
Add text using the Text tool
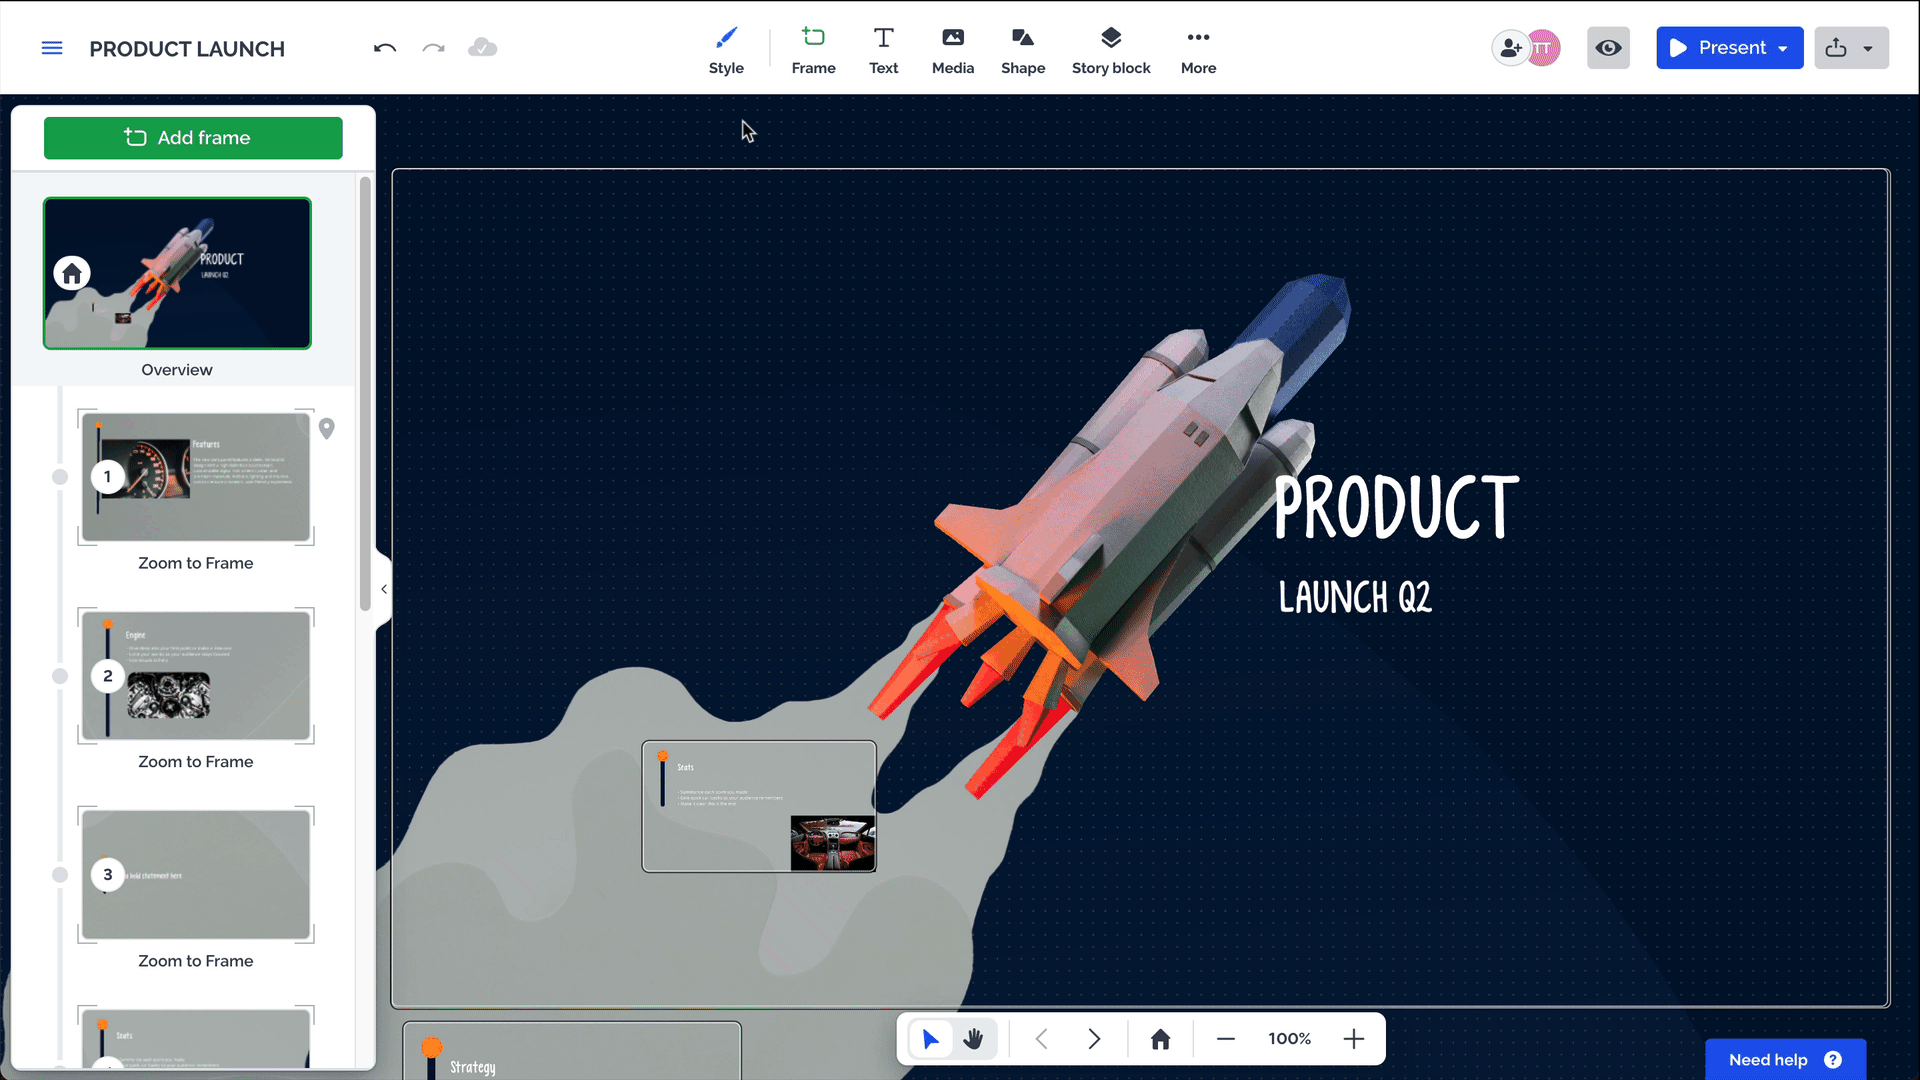[x=883, y=47]
